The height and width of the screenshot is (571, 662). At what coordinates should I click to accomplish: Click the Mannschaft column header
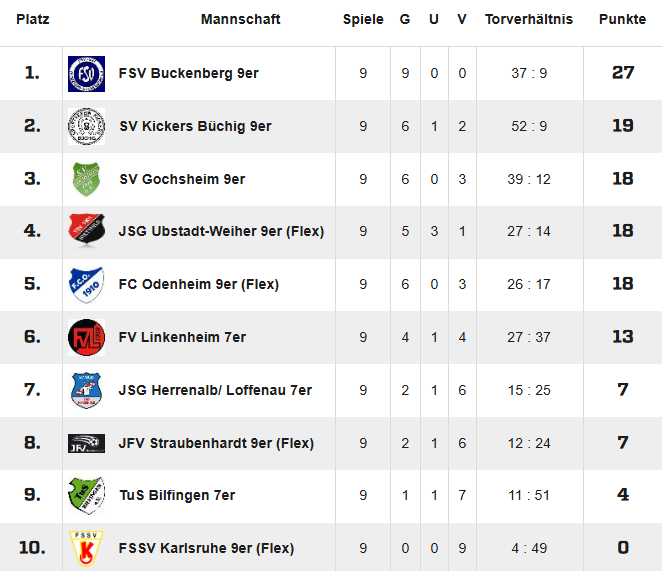coord(240,20)
